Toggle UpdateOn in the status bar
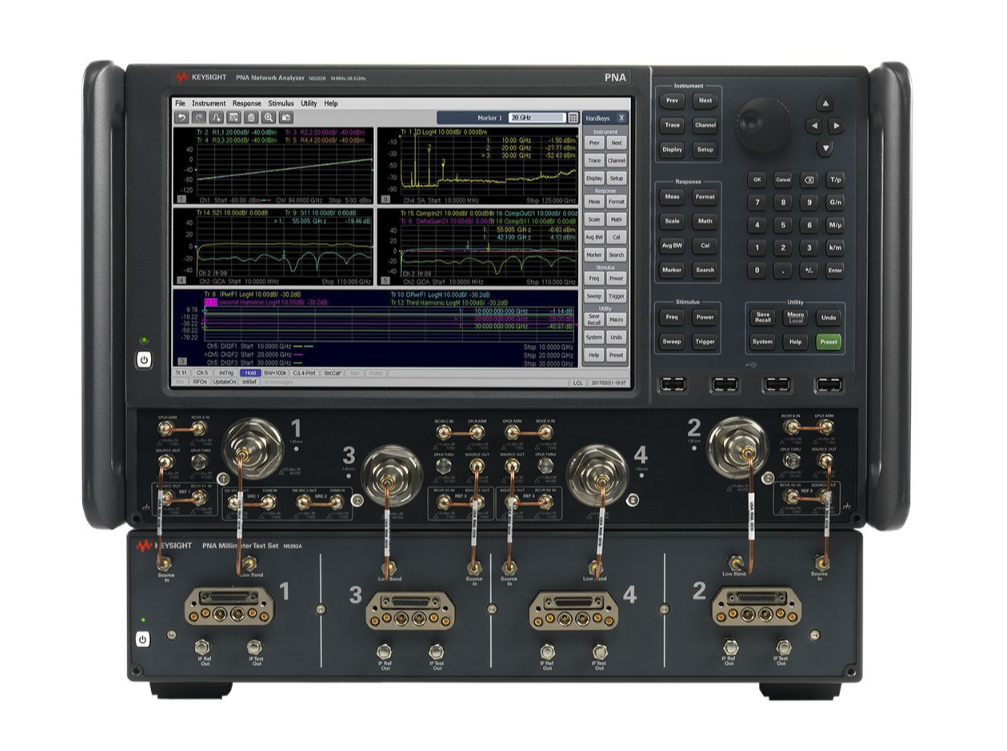1007x751 pixels. pos(223,382)
